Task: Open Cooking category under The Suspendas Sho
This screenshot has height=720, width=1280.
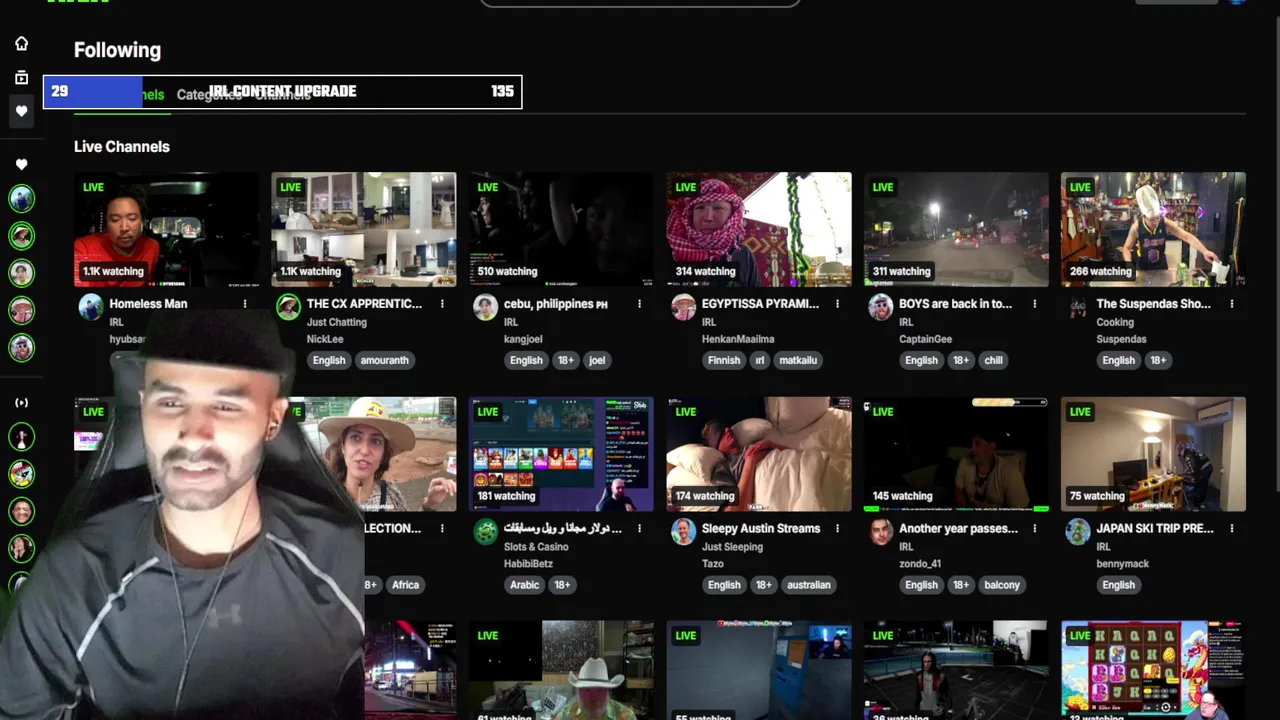Action: [x=1115, y=322]
